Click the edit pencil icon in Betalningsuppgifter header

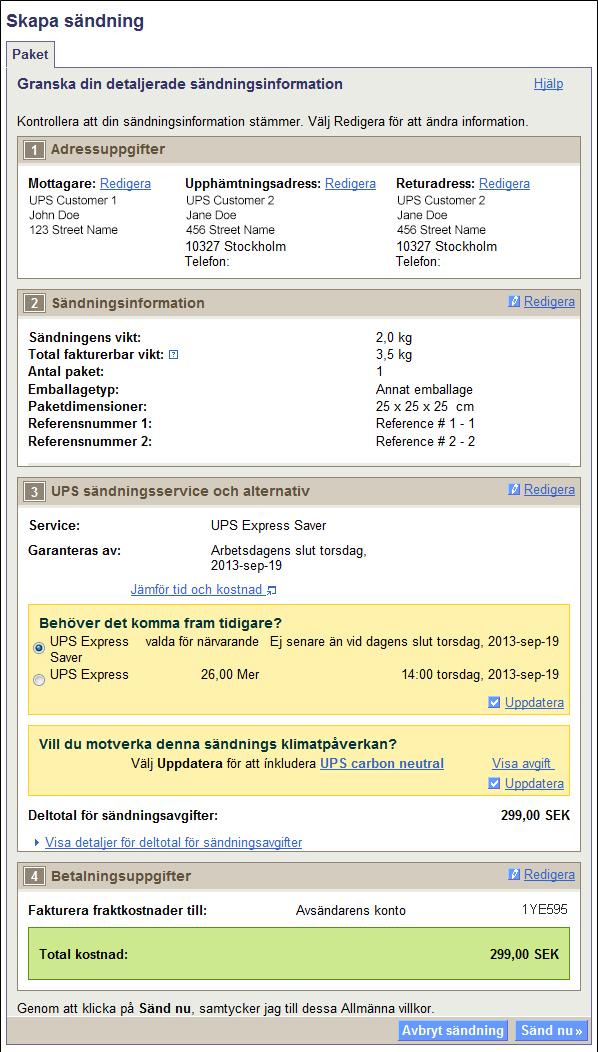(x=514, y=875)
